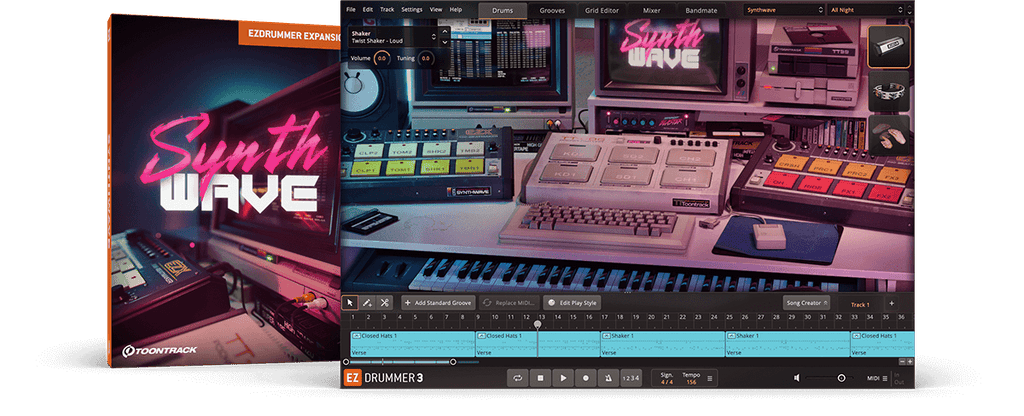The image size is (1024, 416).
Task: Open the Shaker articulation selector
Action: tap(393, 37)
